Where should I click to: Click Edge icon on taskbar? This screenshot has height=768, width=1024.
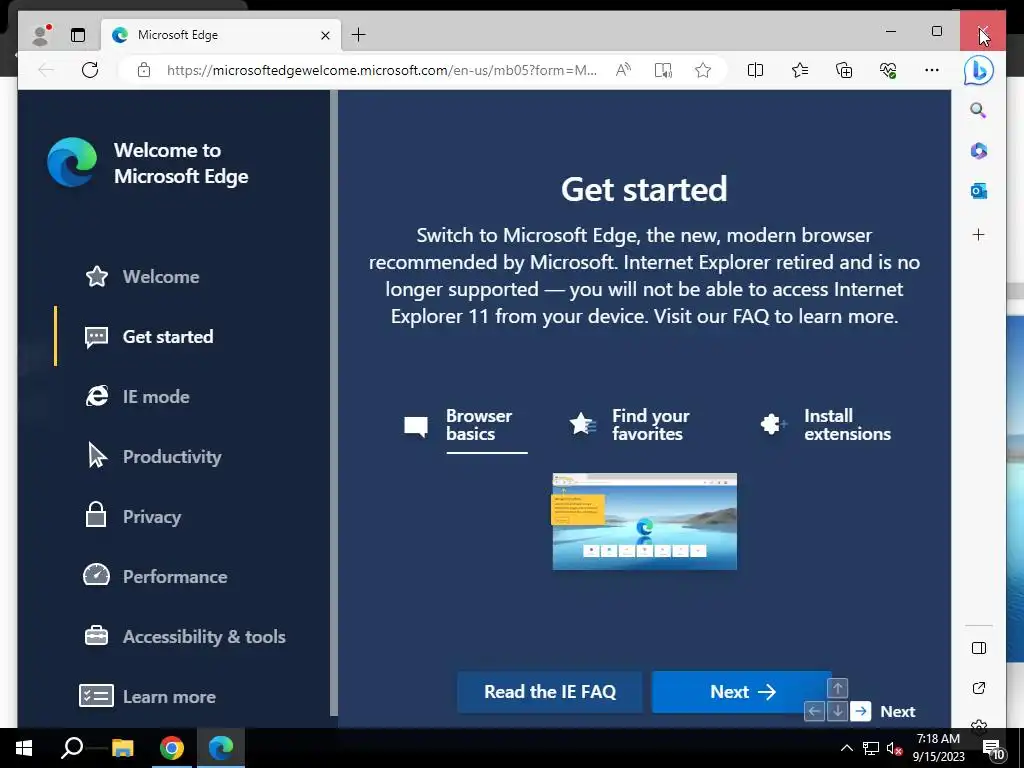point(221,748)
